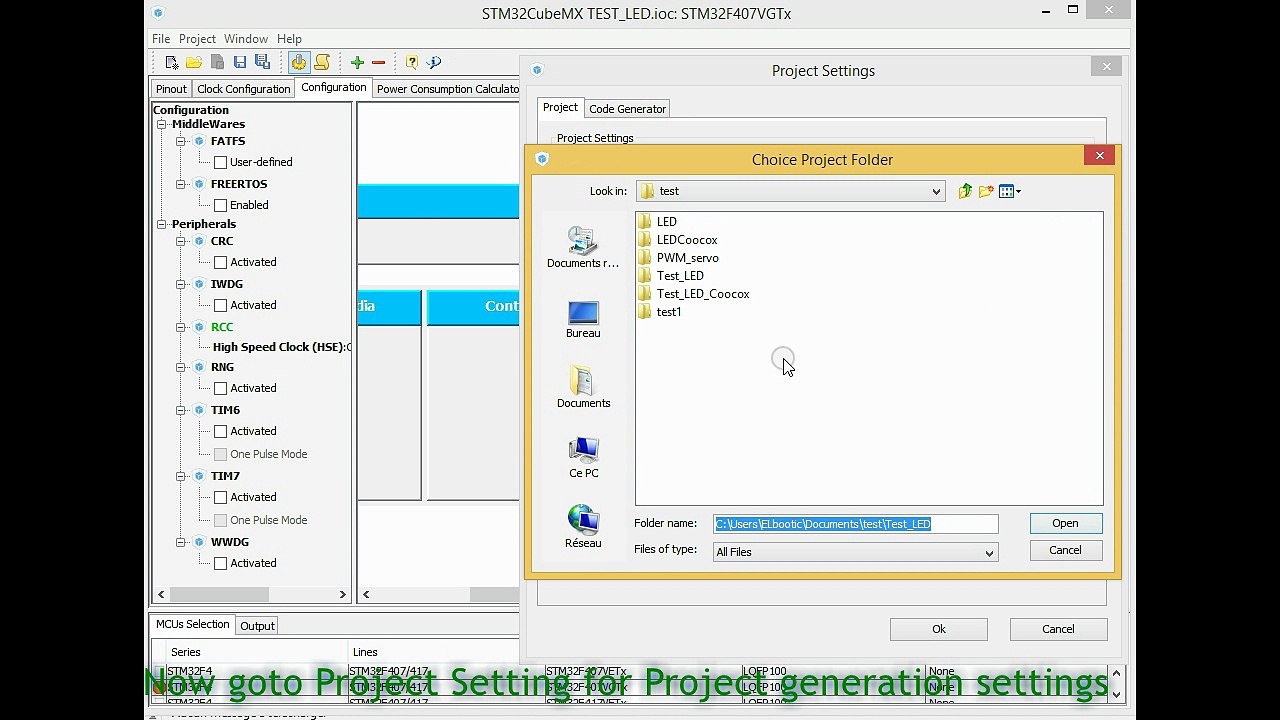This screenshot has width=1280, height=720.
Task: Click the Folder name input field
Action: (x=855, y=524)
